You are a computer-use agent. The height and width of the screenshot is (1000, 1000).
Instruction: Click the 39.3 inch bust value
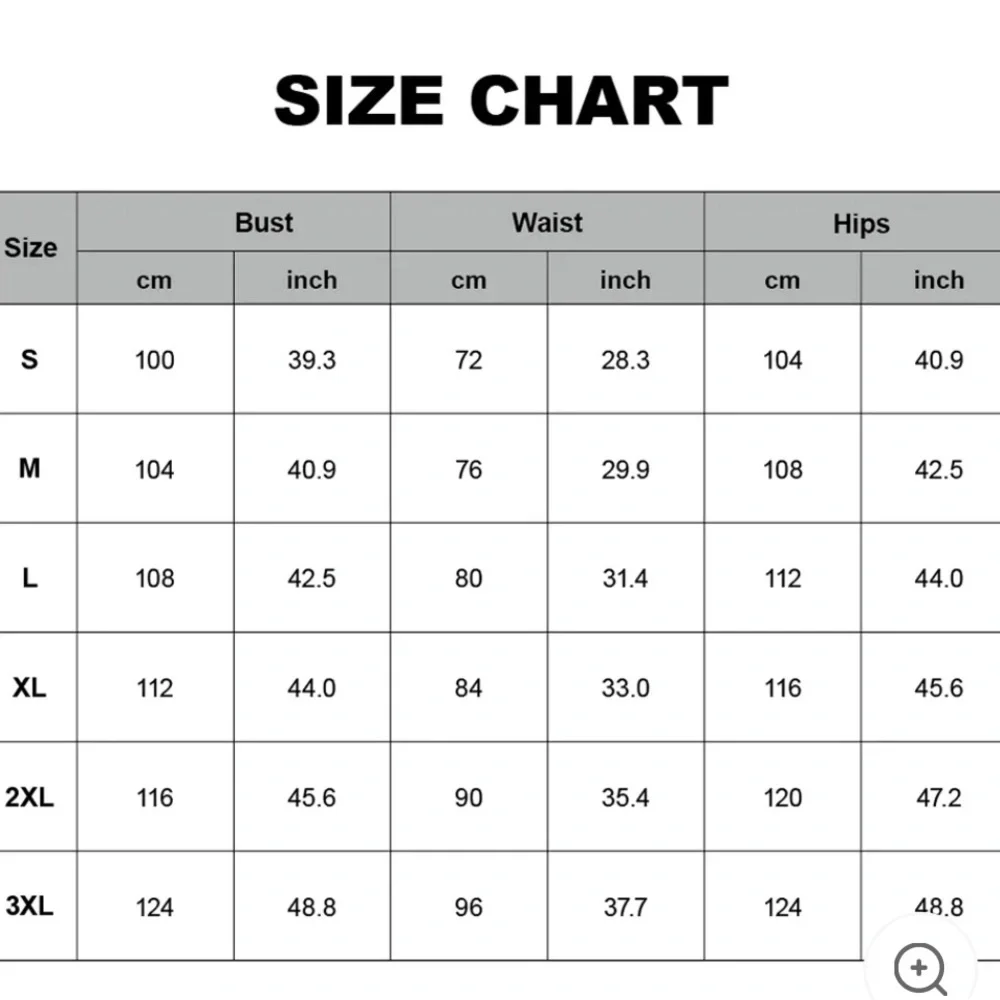click(x=312, y=360)
